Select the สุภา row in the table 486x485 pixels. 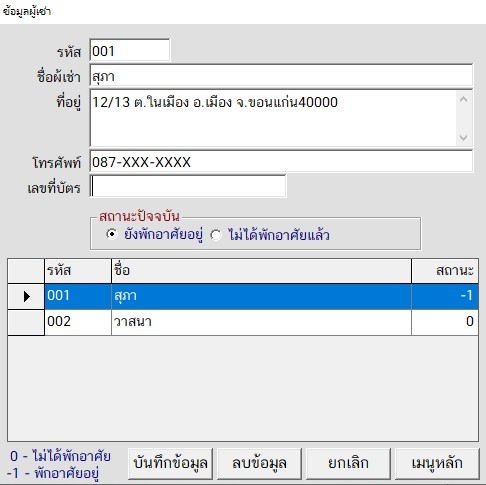261,296
